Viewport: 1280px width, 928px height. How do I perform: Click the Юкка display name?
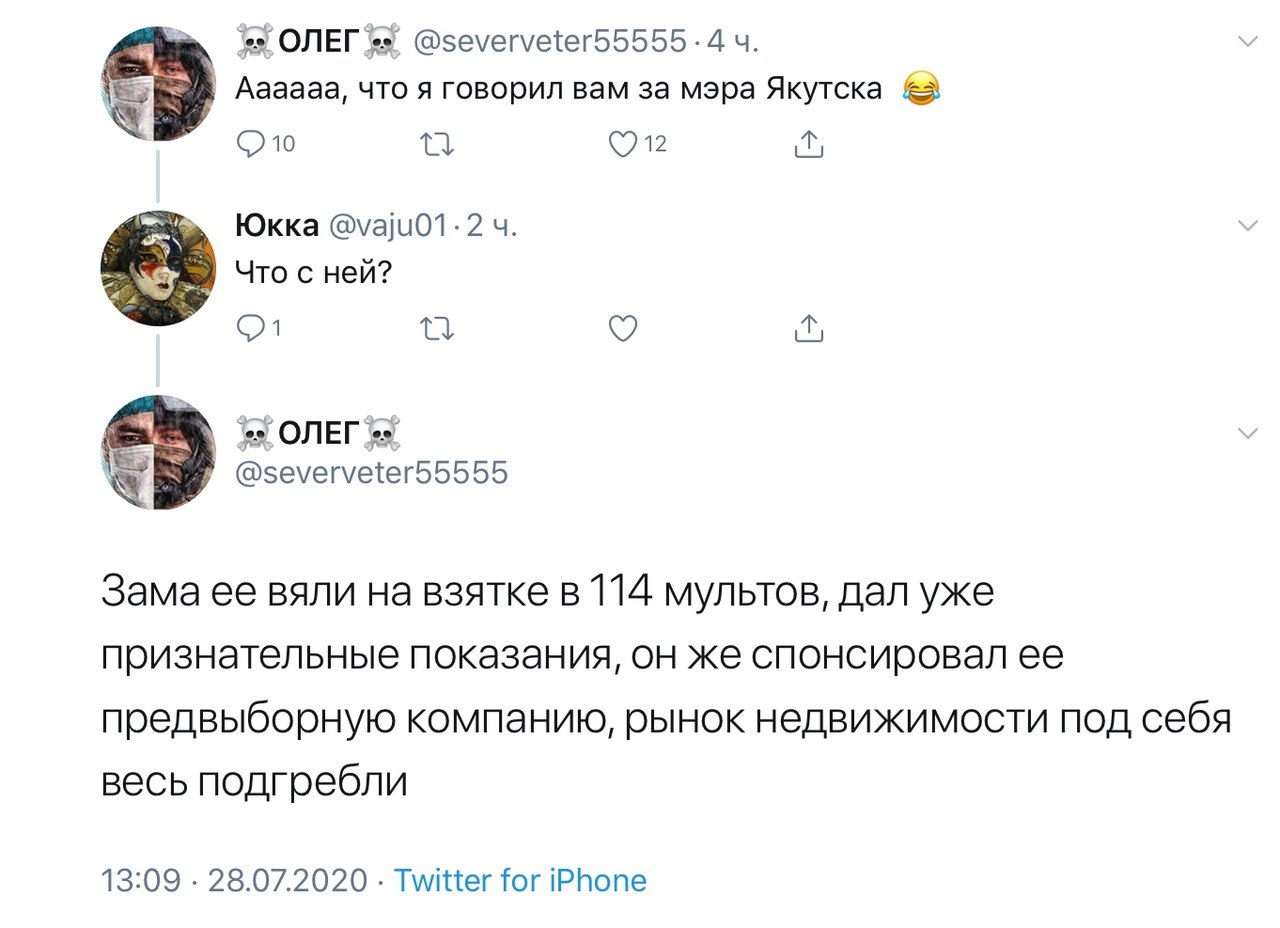click(x=276, y=227)
